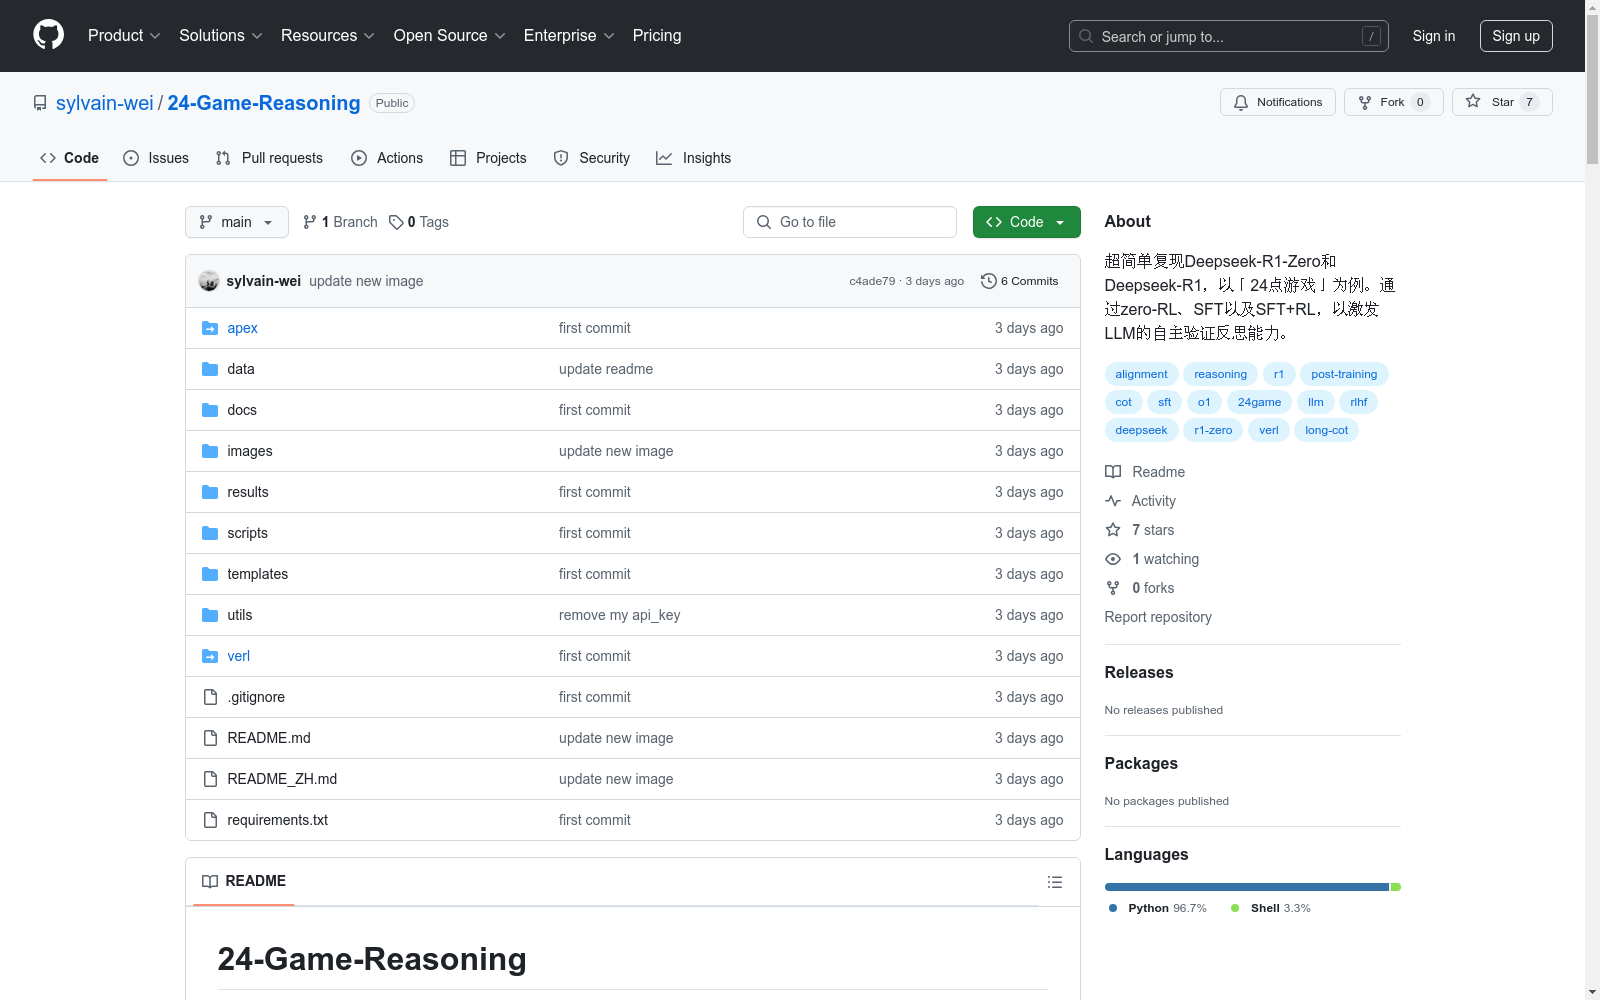Viewport: 1600px width, 1000px height.
Task: Open the 0 forks link
Action: click(x=1153, y=588)
